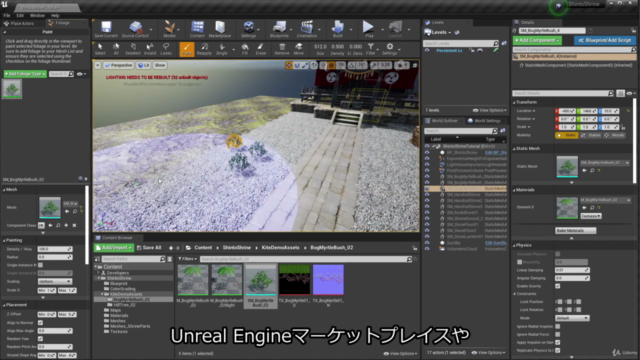640x360 pixels.
Task: Toggle the Ignore Radial Impulse checkbox
Action: (558, 326)
